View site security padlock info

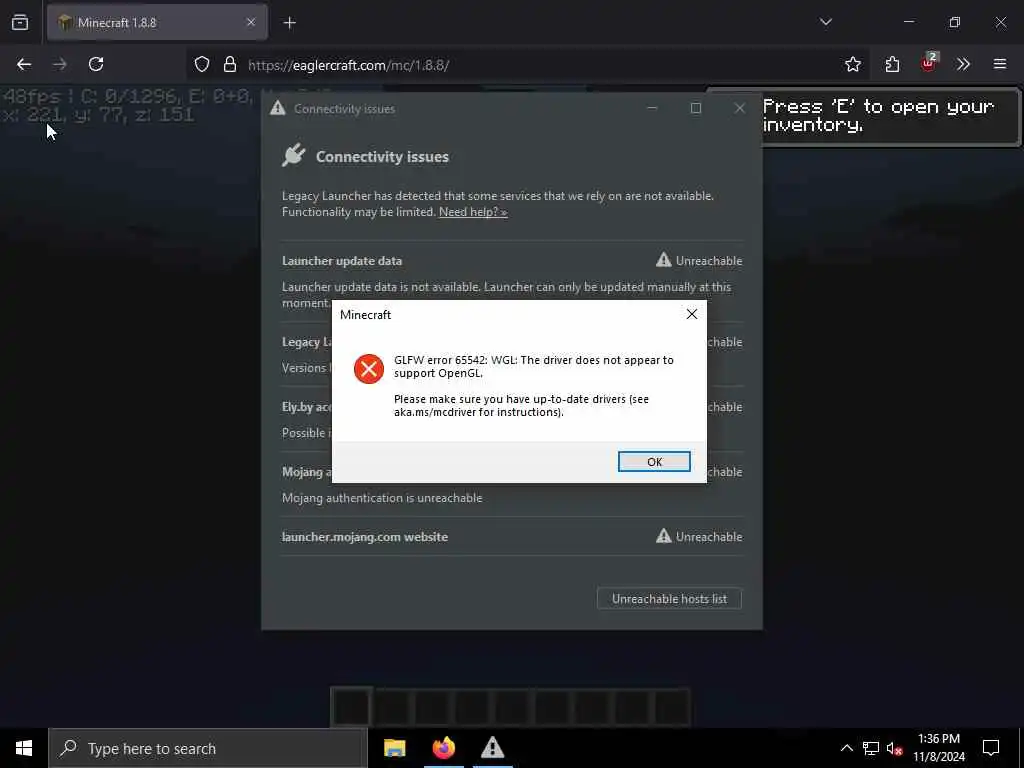pos(229,64)
